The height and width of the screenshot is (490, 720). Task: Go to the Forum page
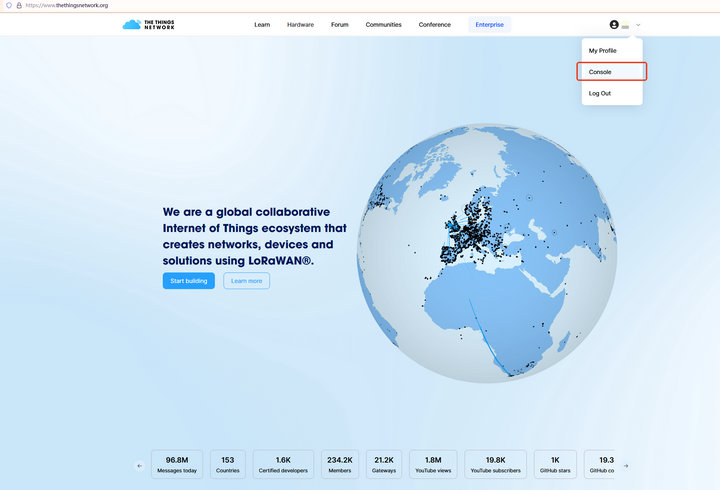[340, 24]
